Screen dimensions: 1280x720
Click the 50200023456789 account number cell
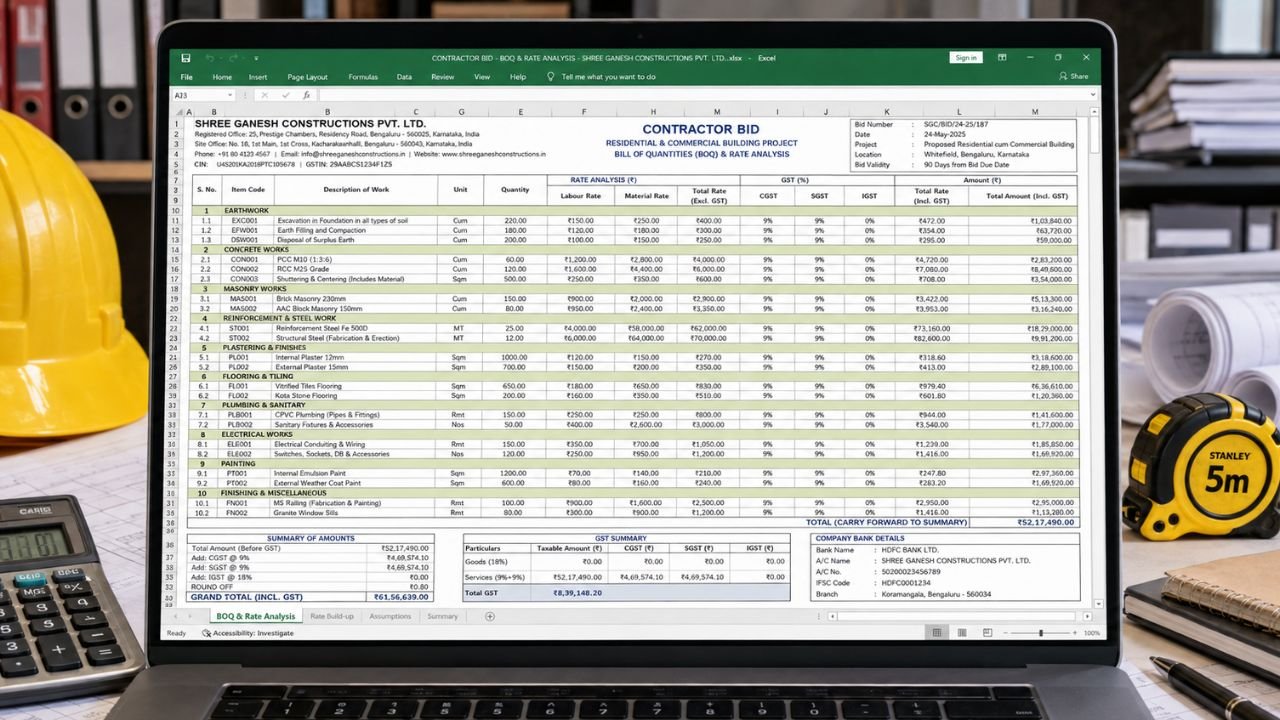coord(910,572)
